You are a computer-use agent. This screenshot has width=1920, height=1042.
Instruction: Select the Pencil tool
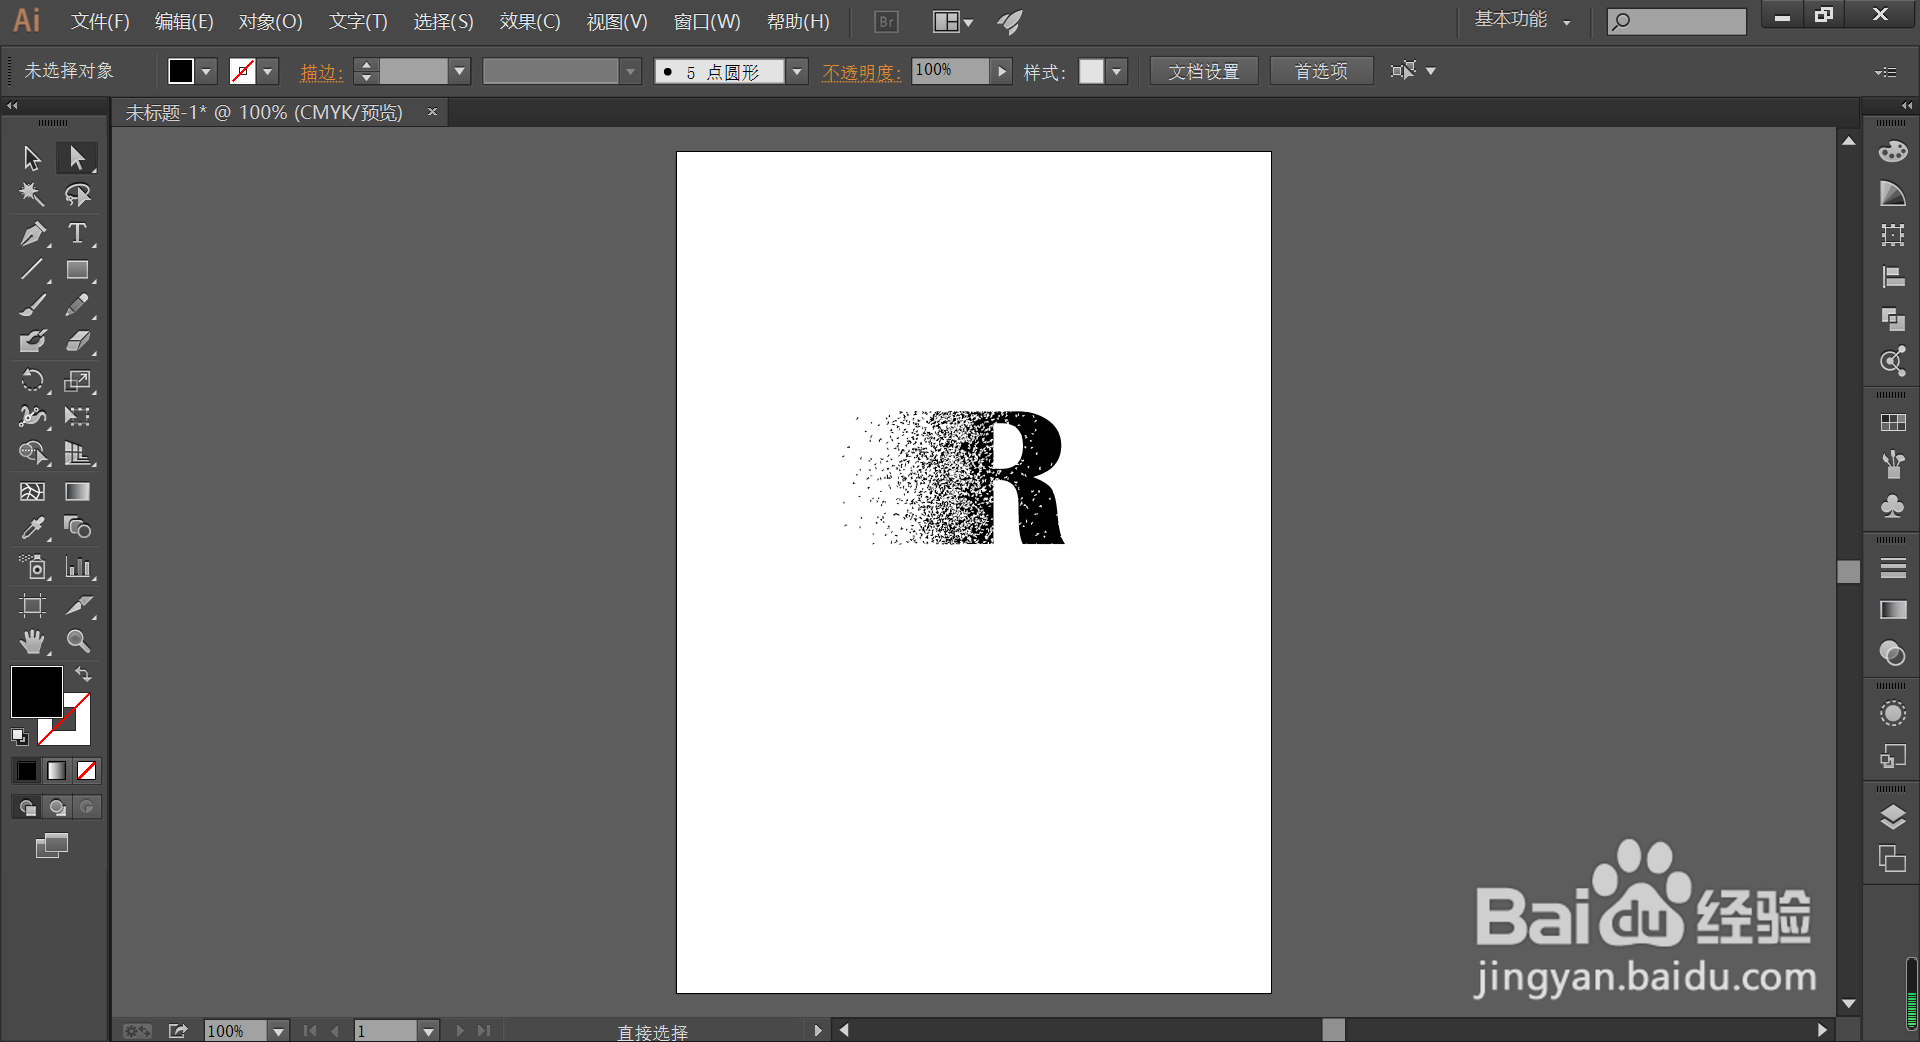click(x=77, y=305)
